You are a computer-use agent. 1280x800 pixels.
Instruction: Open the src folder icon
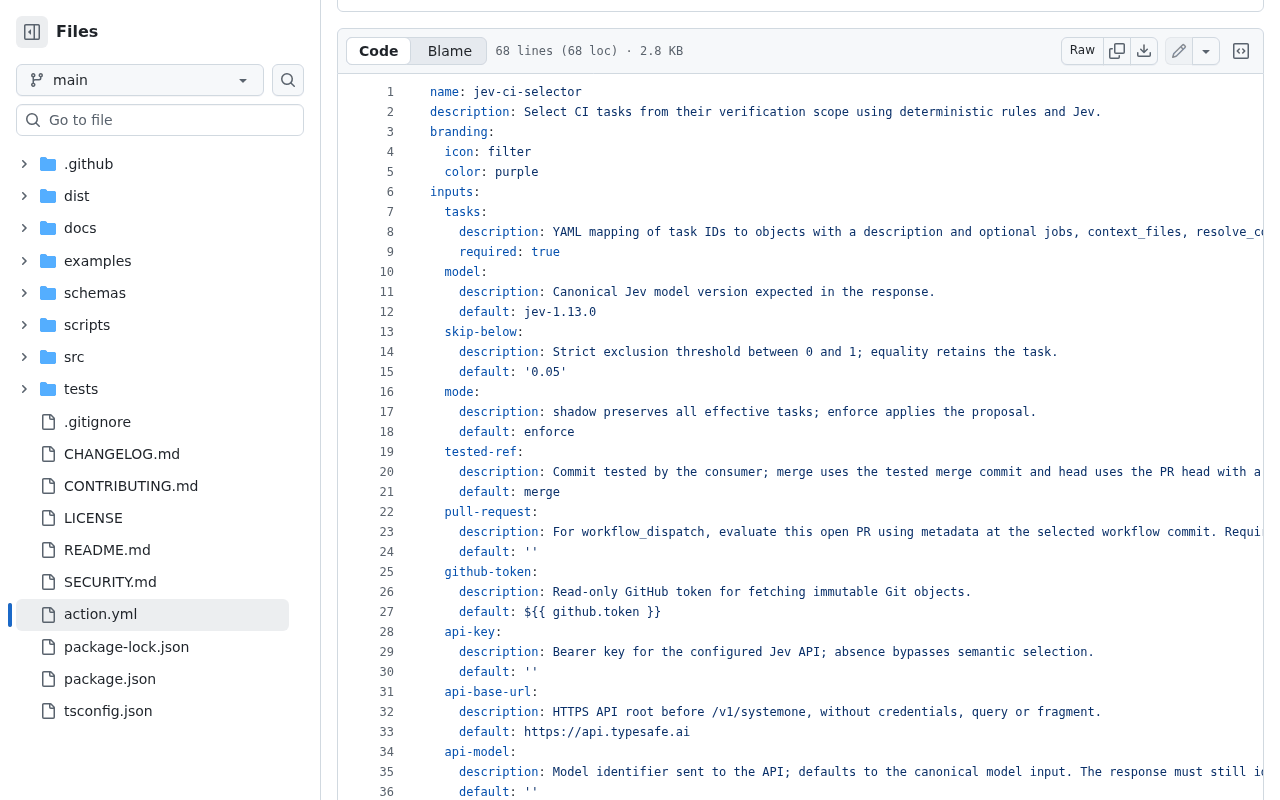pos(48,357)
